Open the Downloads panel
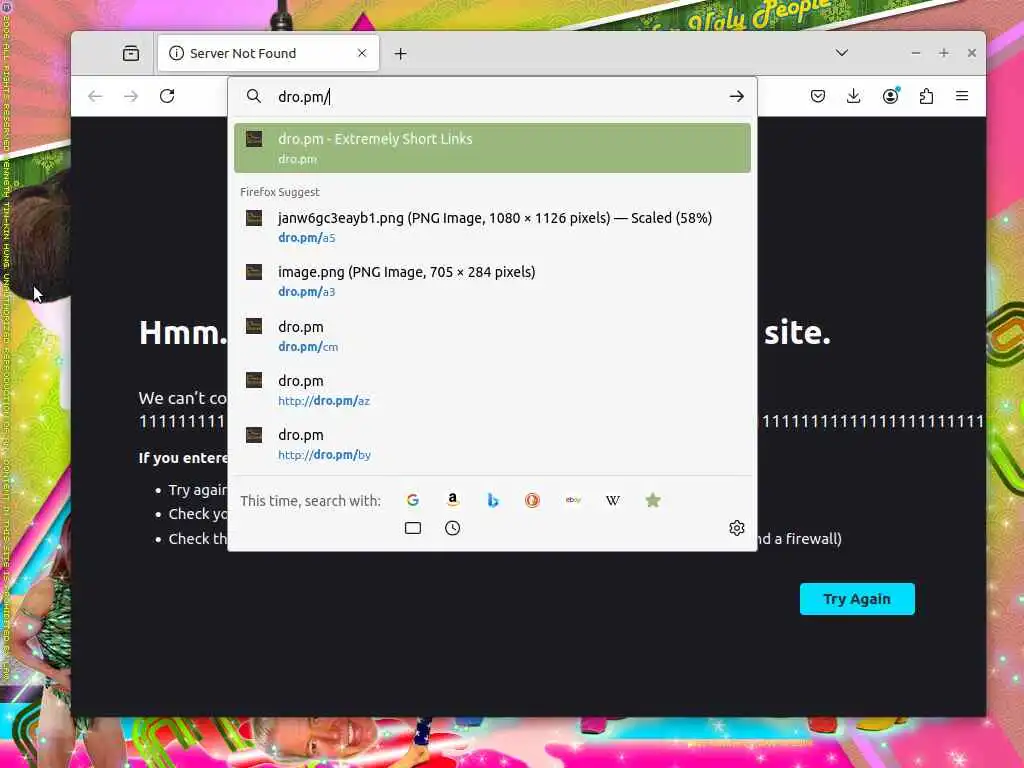1024x768 pixels. (x=854, y=97)
